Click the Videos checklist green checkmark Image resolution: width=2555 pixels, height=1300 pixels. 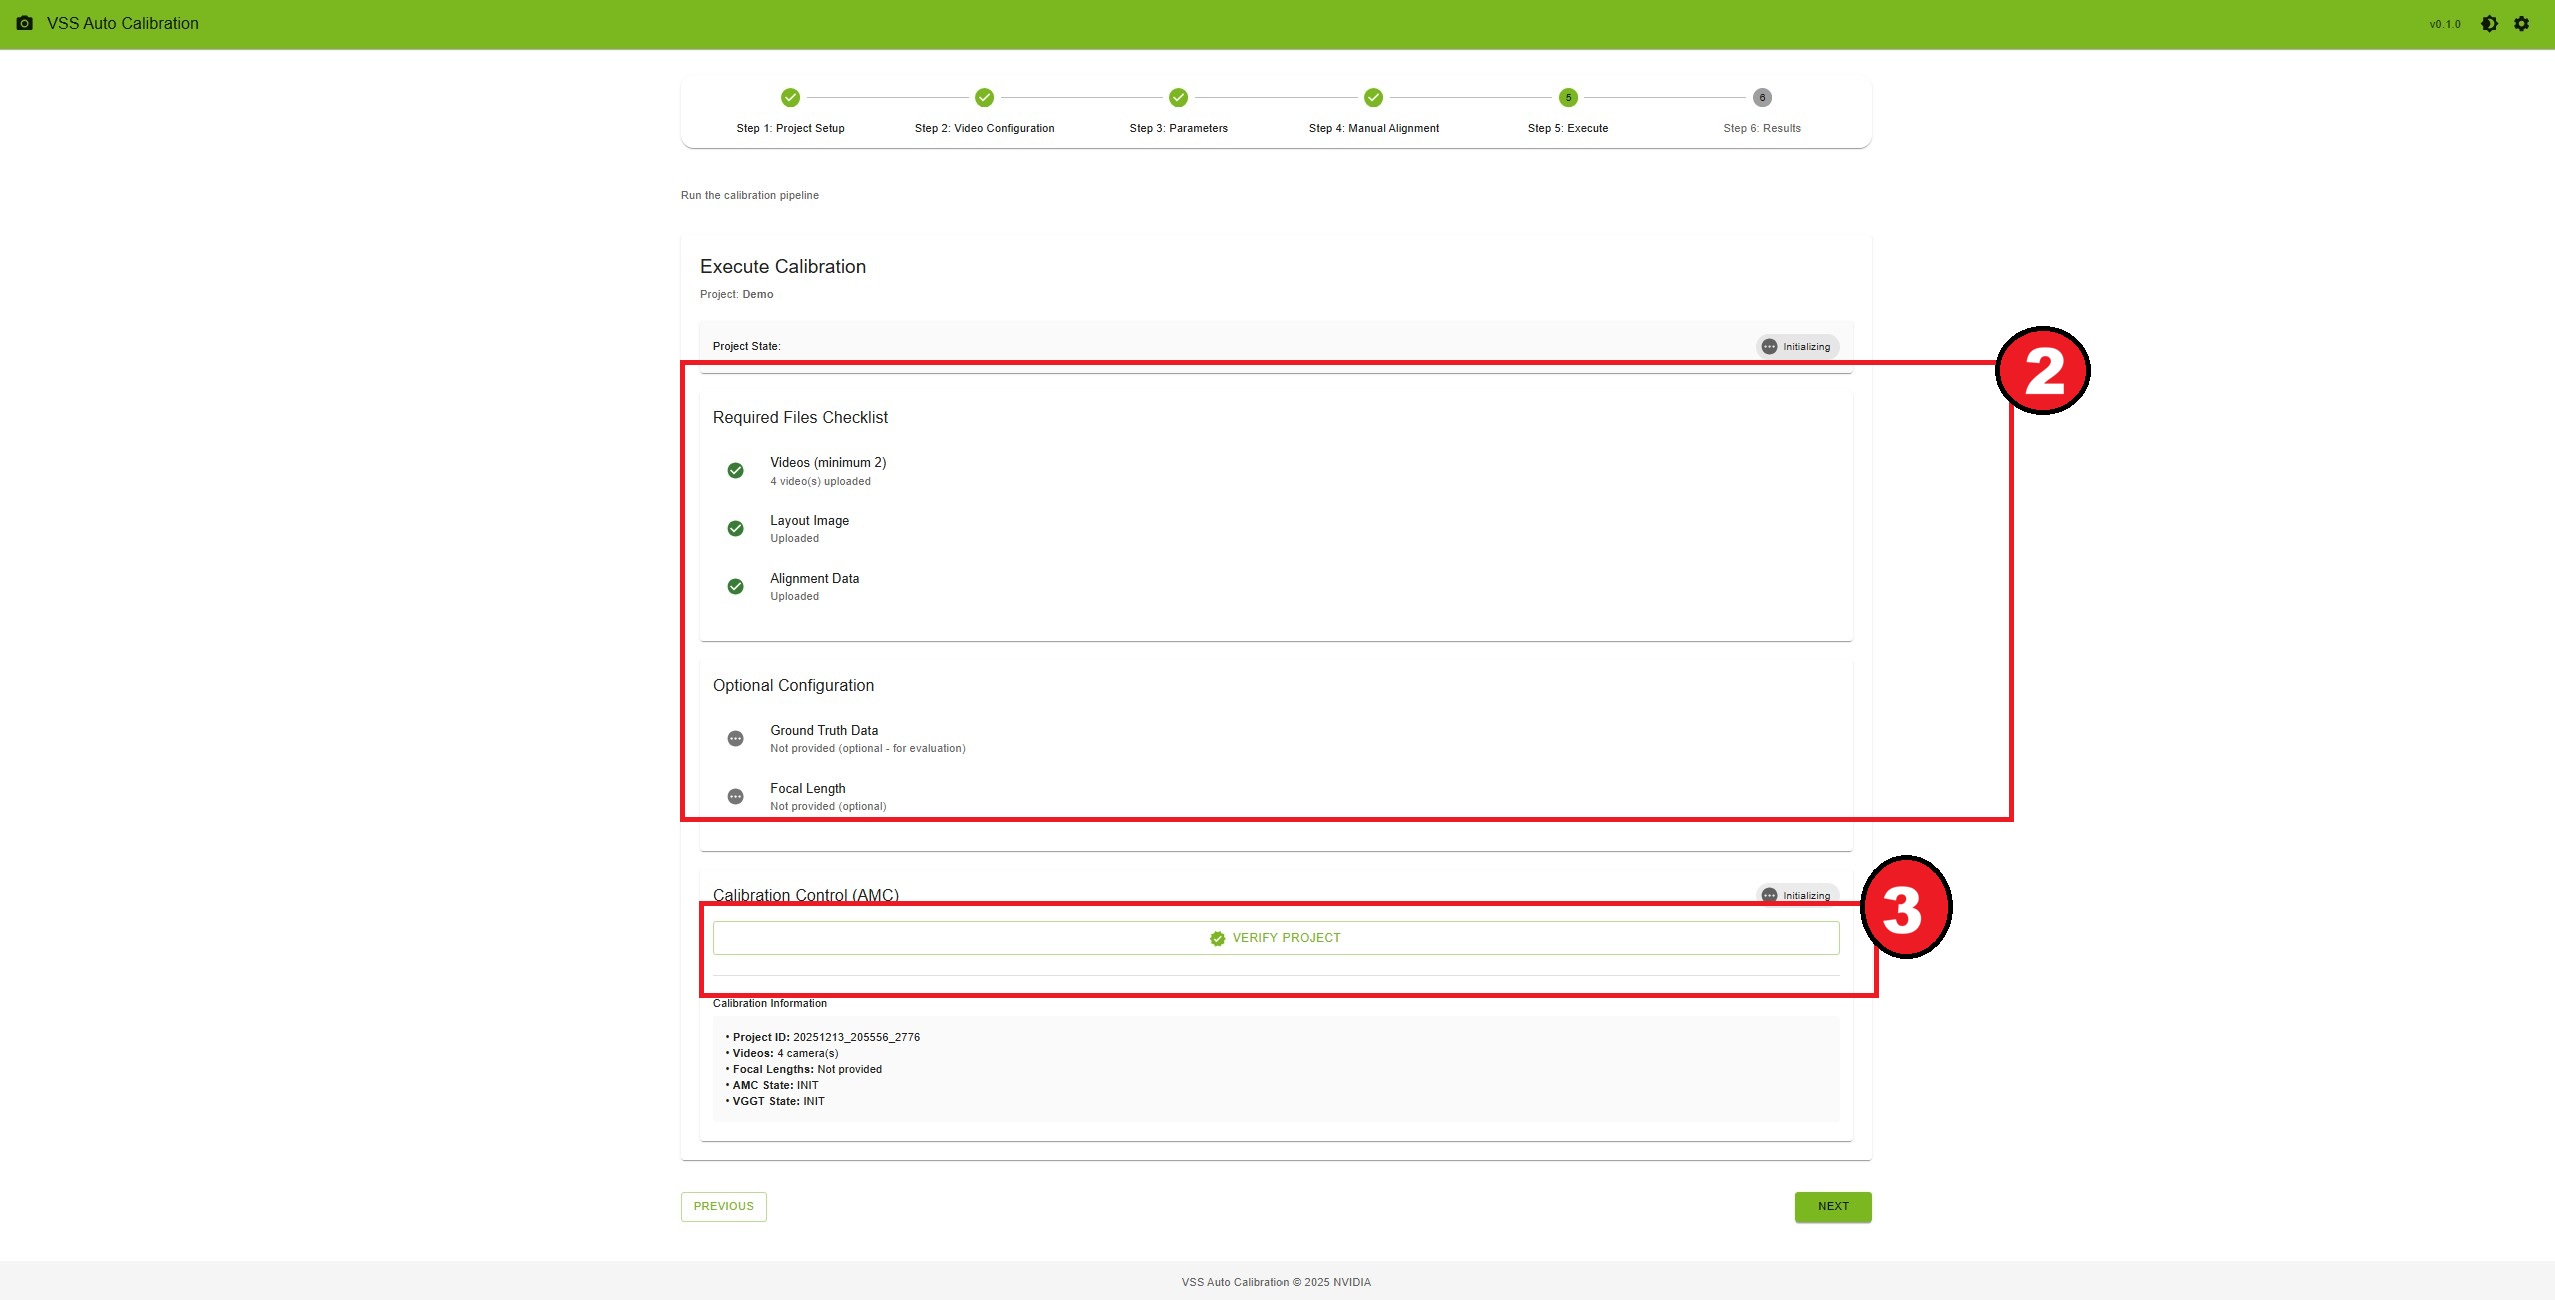[735, 470]
